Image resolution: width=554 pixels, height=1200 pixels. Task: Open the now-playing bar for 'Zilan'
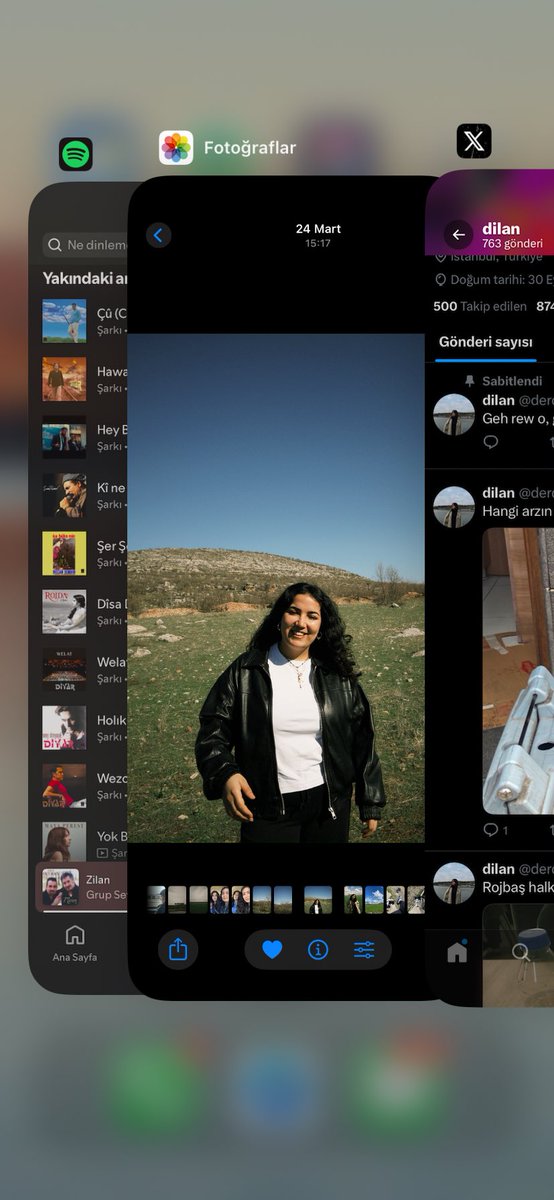[82, 887]
